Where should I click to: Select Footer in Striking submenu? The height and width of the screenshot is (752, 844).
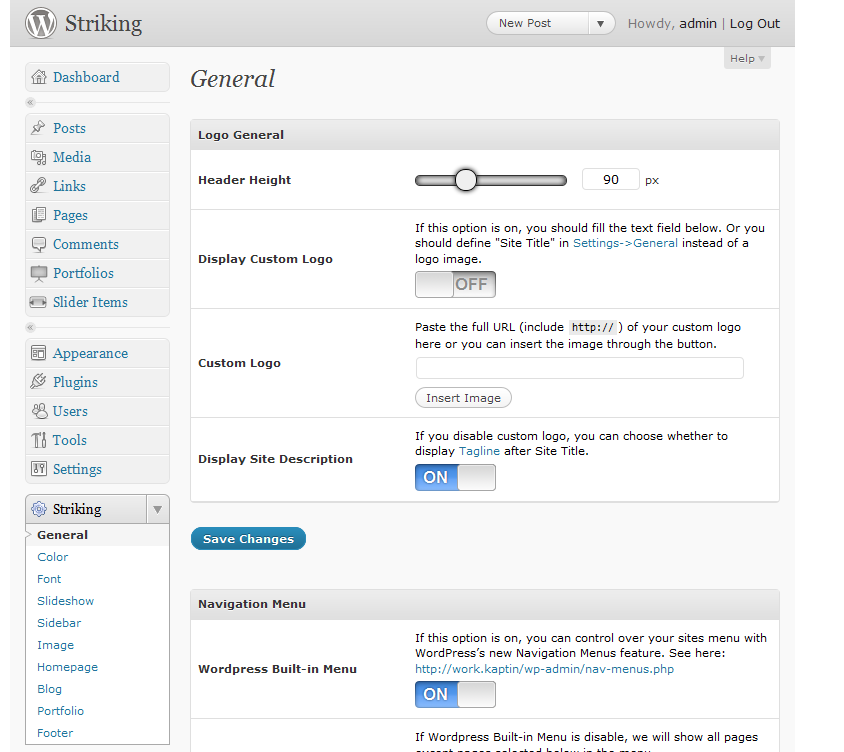pos(55,733)
